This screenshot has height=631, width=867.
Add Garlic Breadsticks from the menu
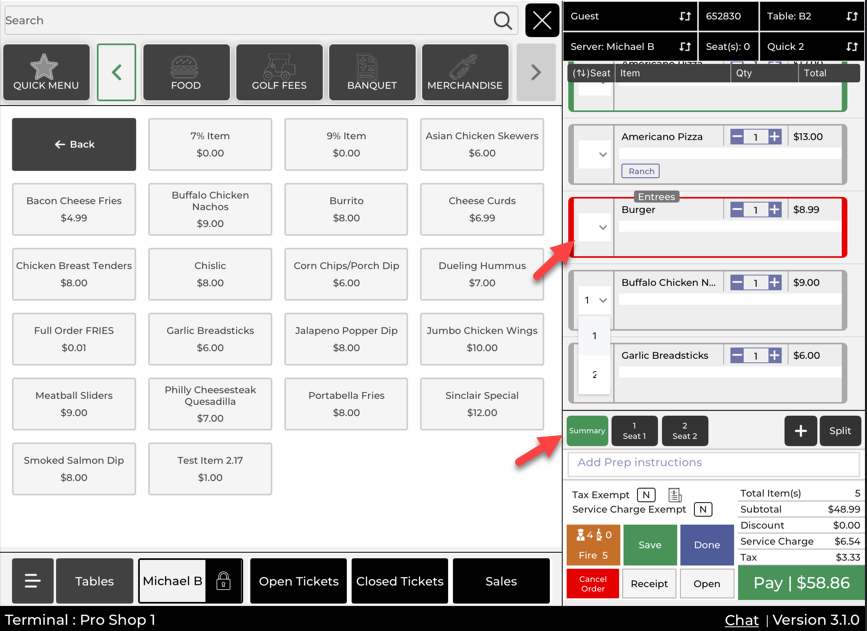pyautogui.click(x=210, y=339)
